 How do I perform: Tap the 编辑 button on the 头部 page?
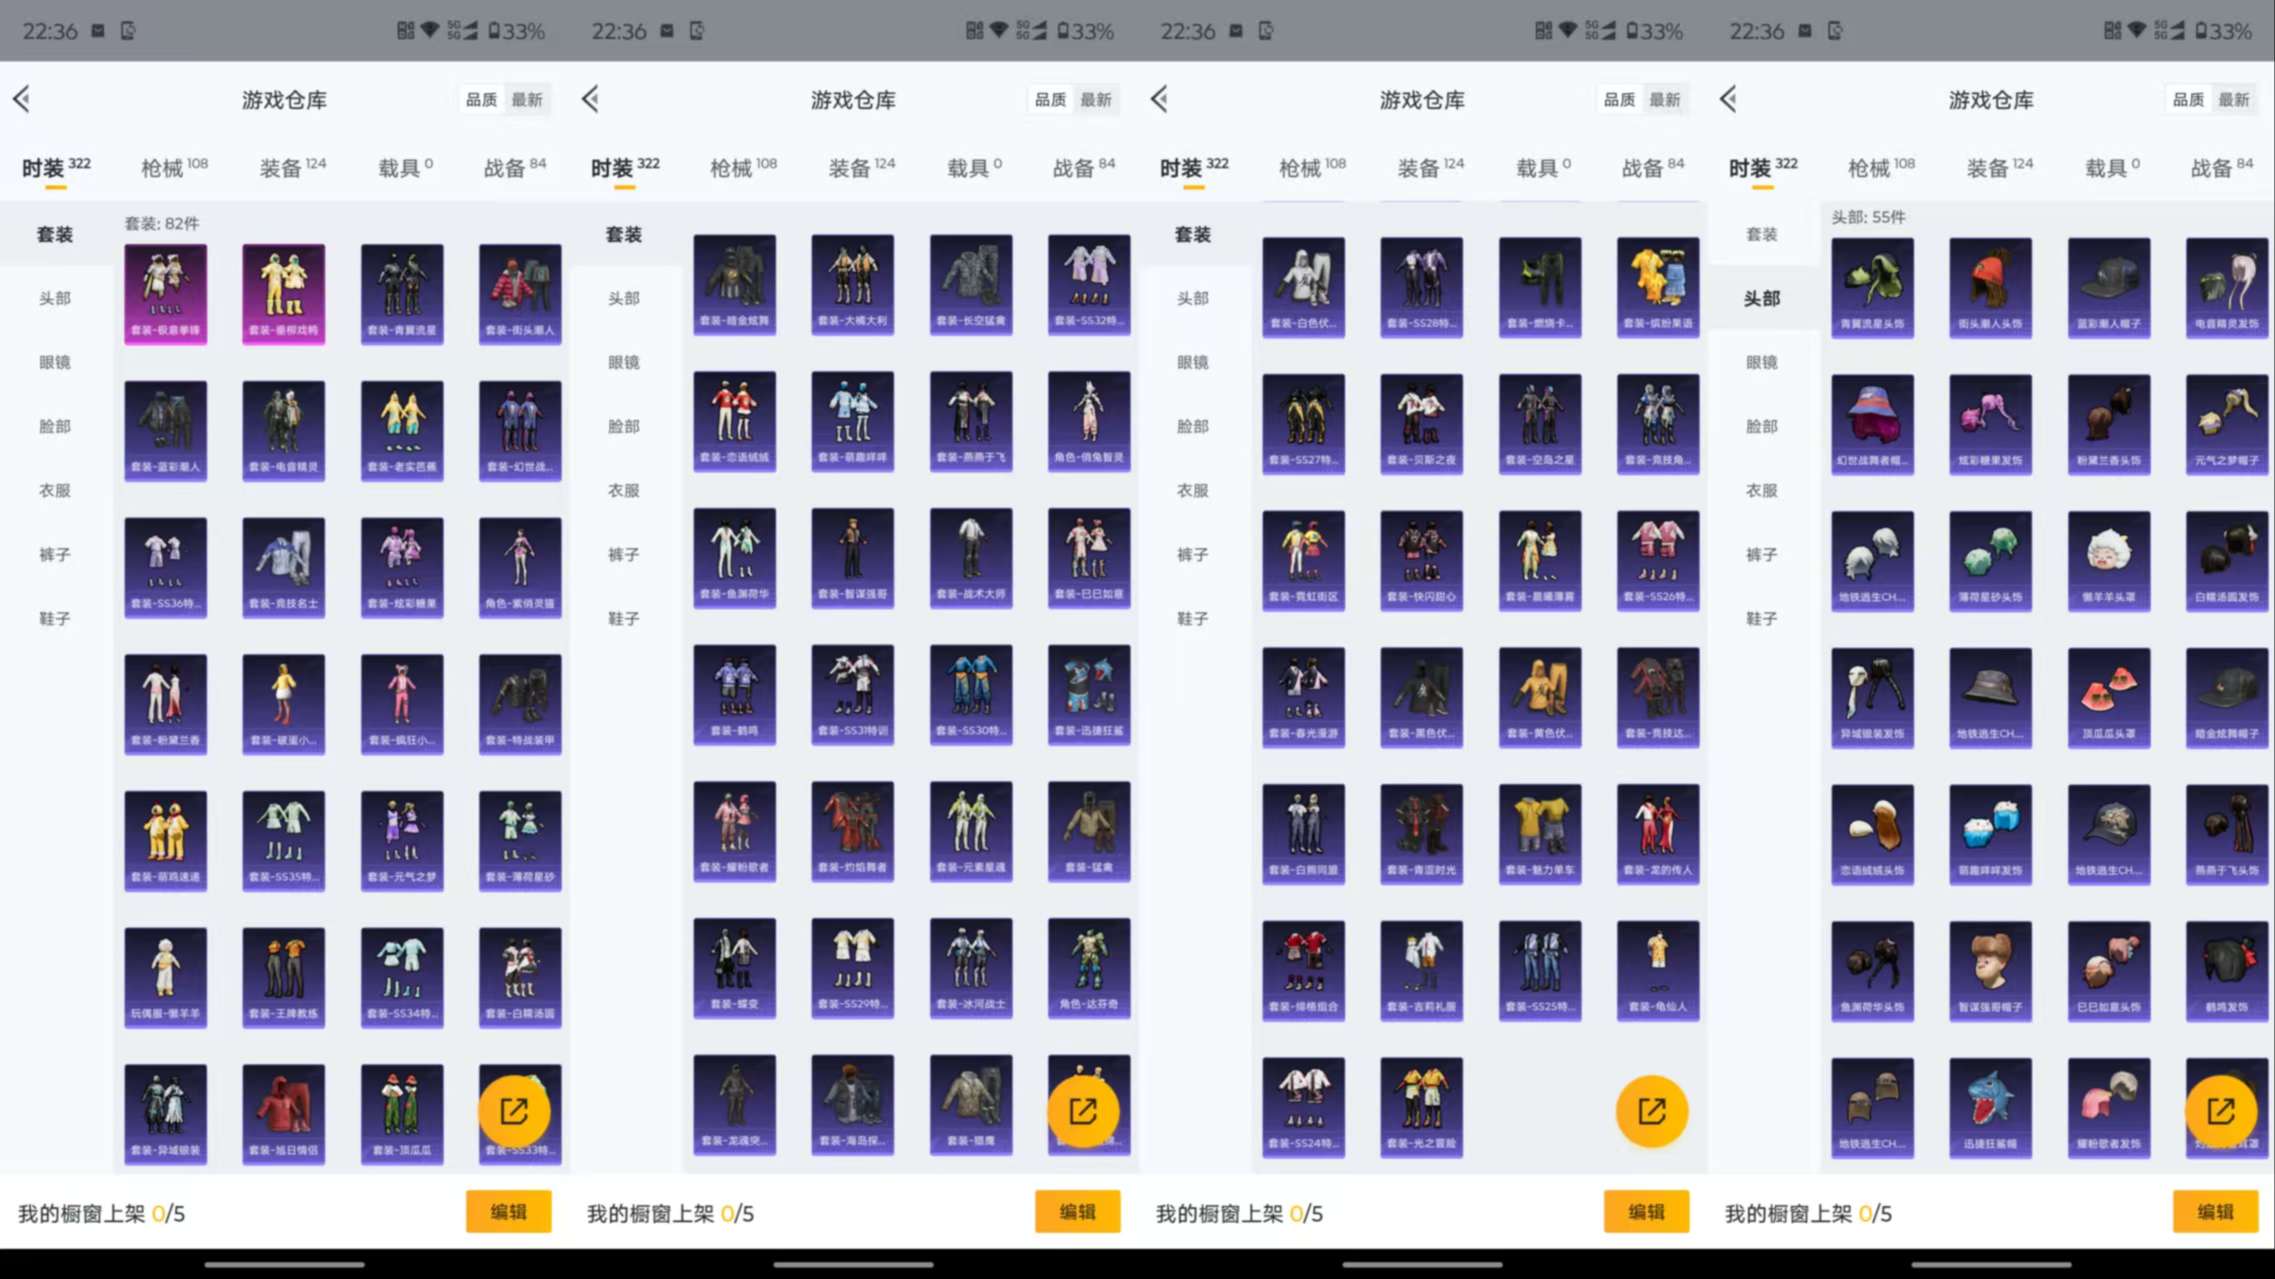(2215, 1211)
